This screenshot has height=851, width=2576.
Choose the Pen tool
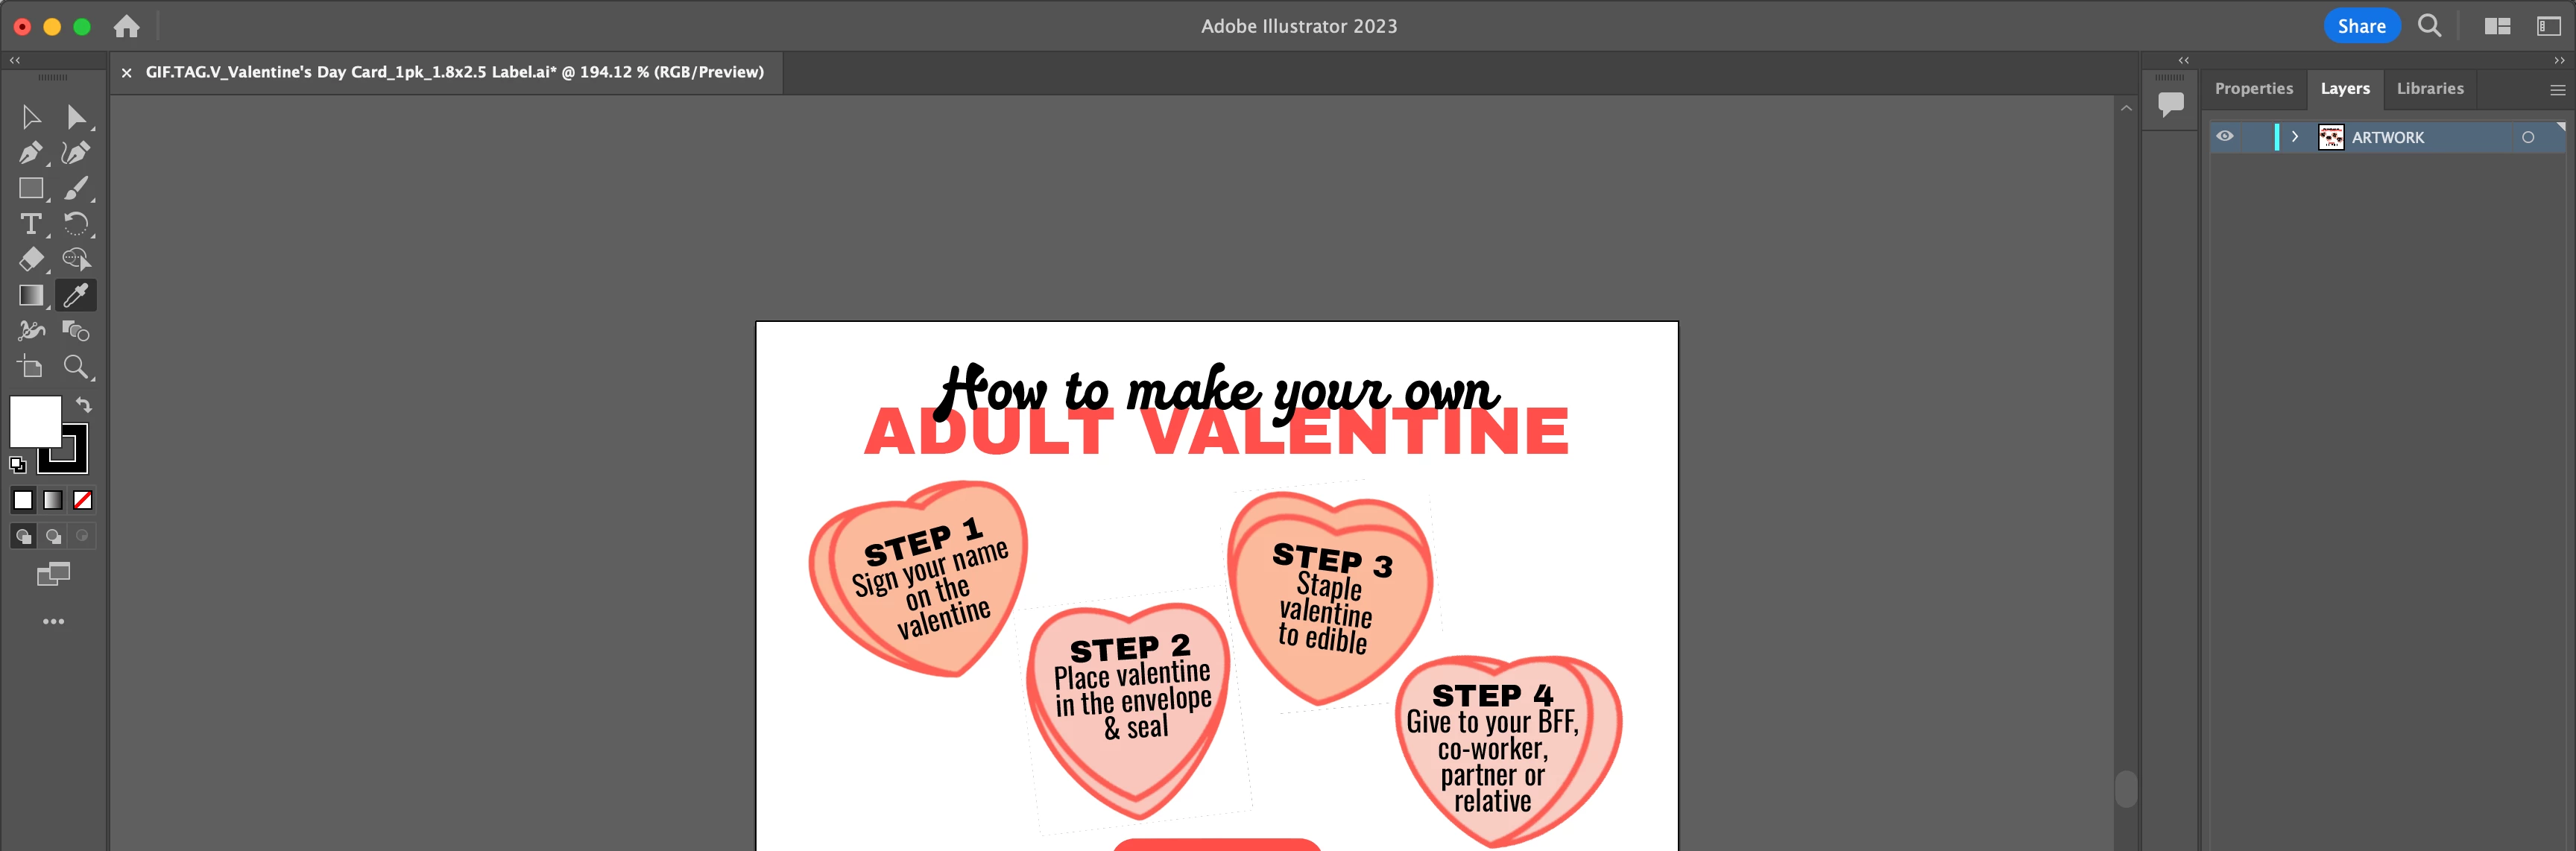pyautogui.click(x=31, y=153)
